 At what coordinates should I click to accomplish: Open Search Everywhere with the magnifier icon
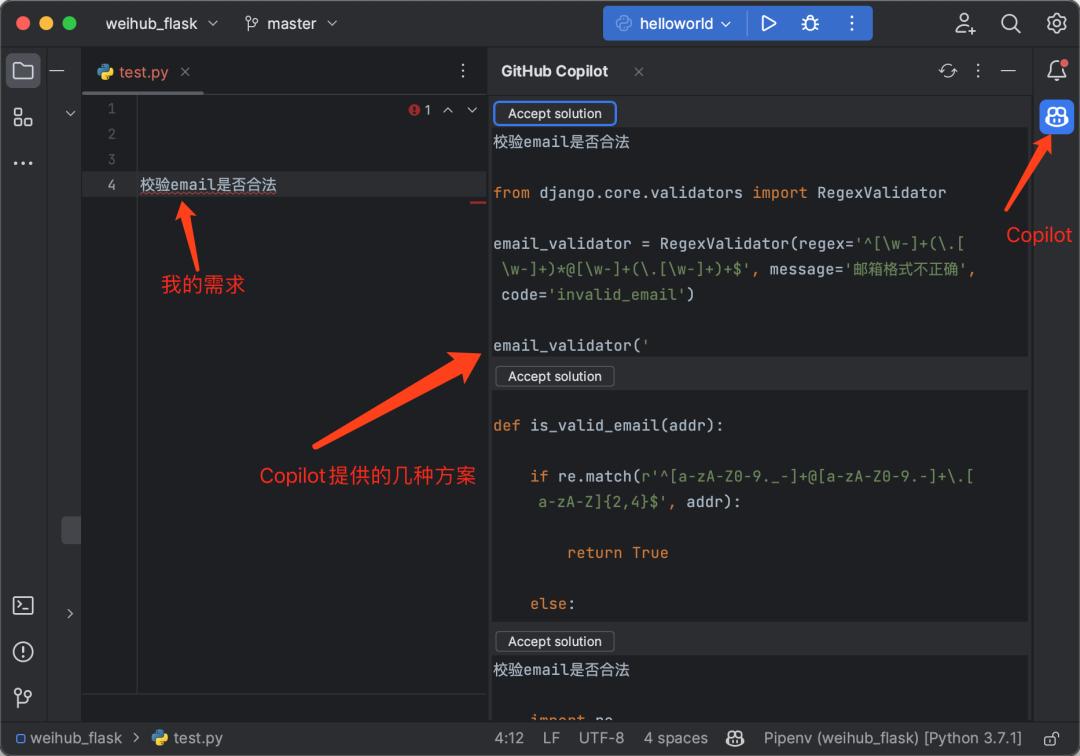pyautogui.click(x=1011, y=22)
